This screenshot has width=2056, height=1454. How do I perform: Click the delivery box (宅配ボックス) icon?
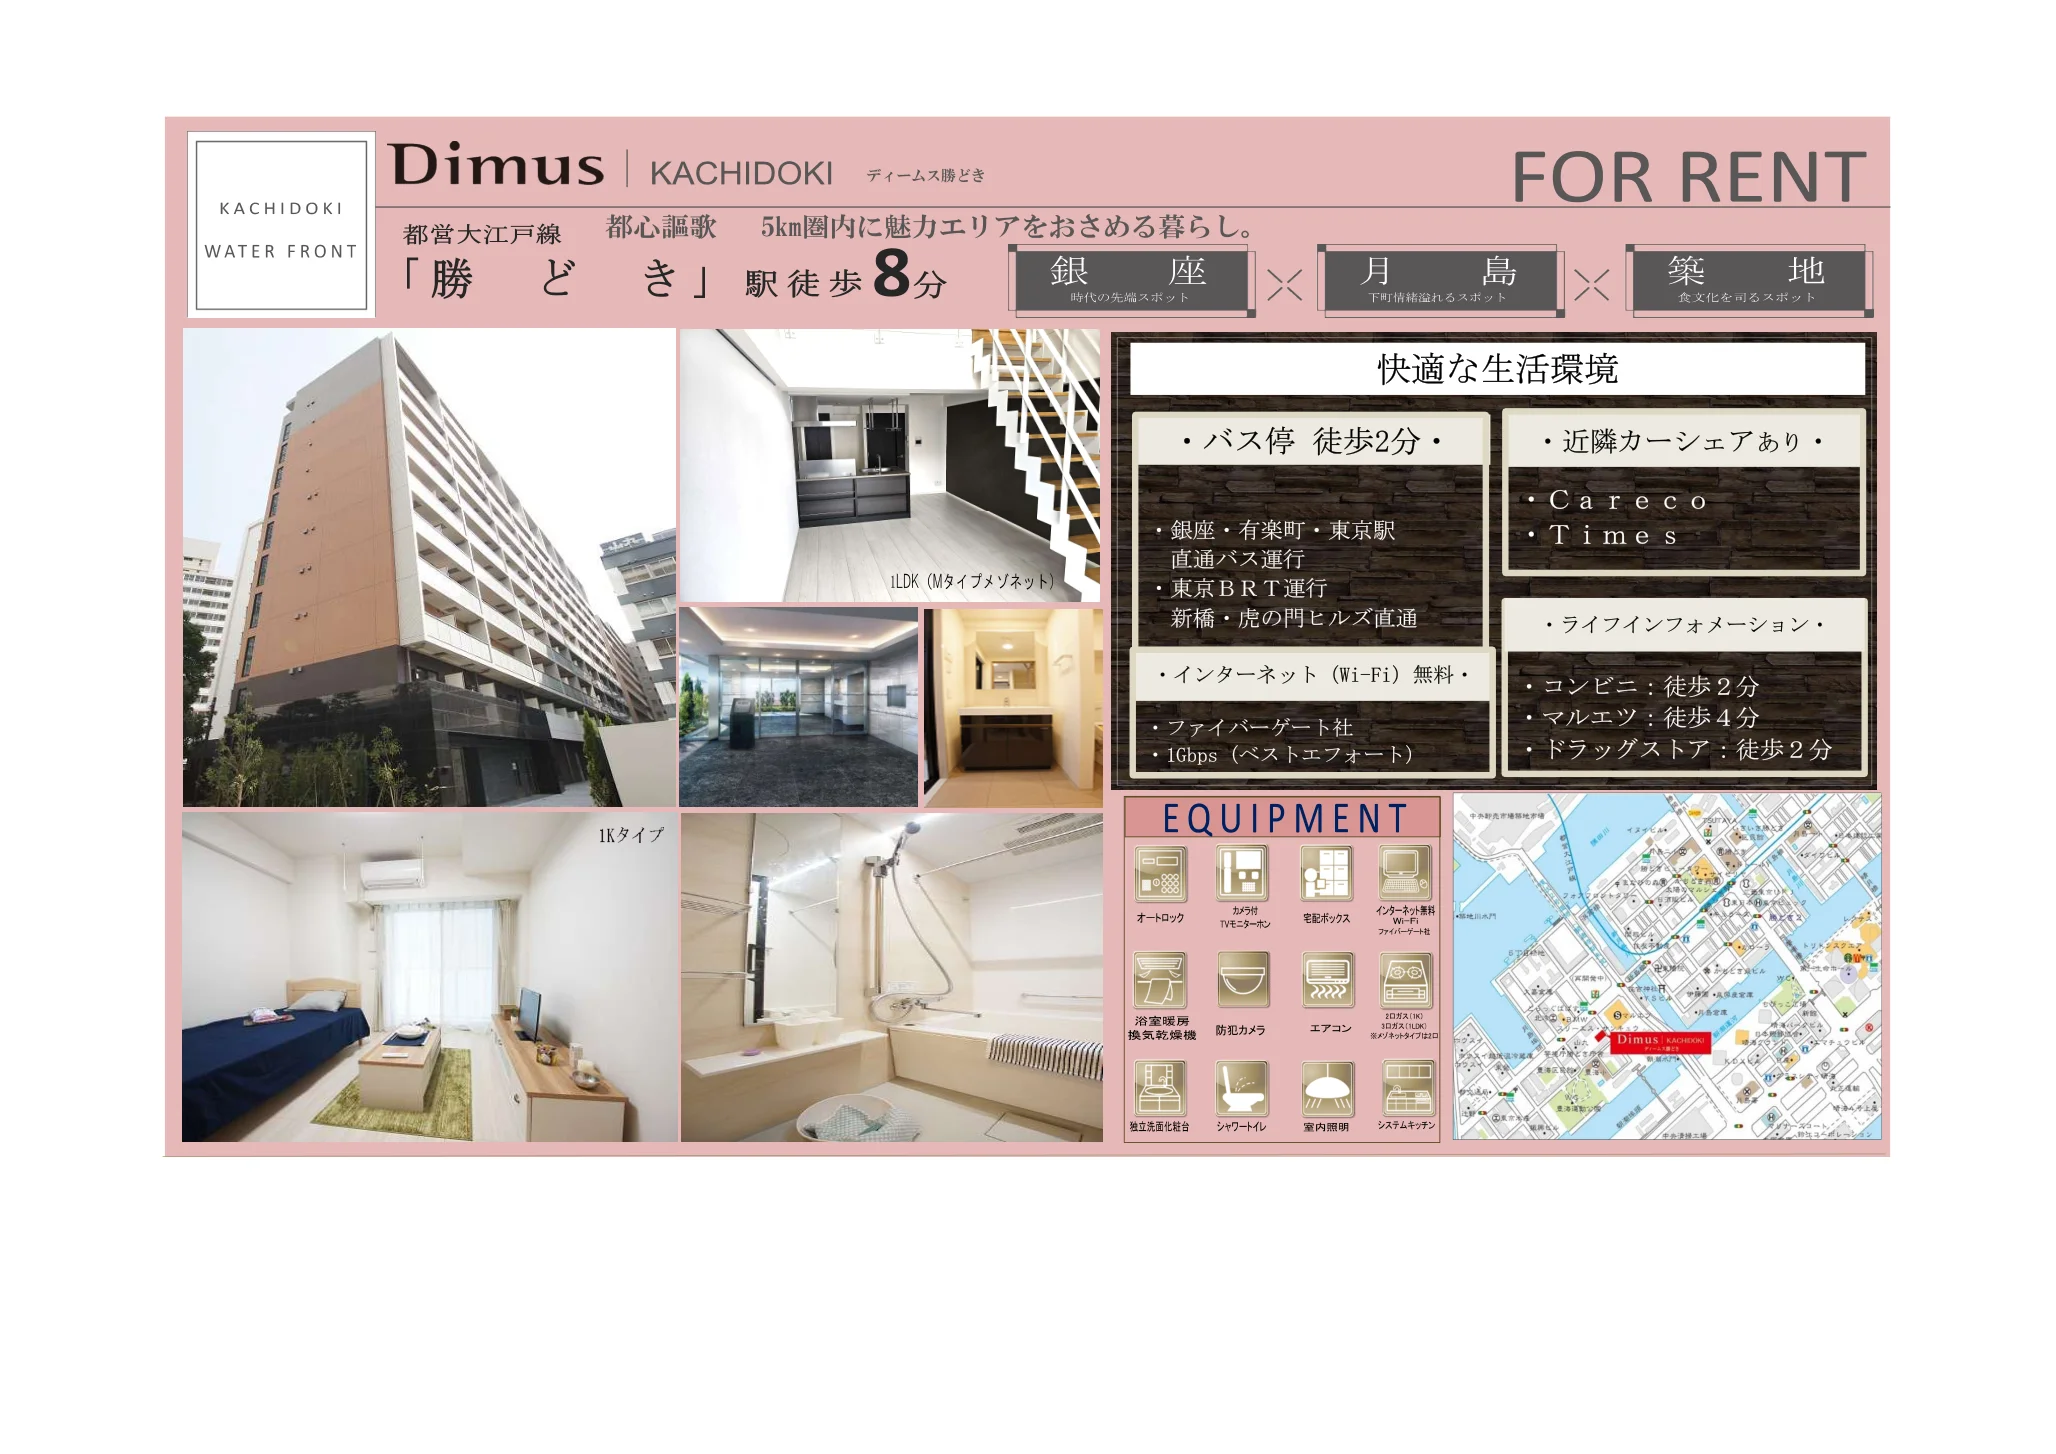[x=1326, y=874]
